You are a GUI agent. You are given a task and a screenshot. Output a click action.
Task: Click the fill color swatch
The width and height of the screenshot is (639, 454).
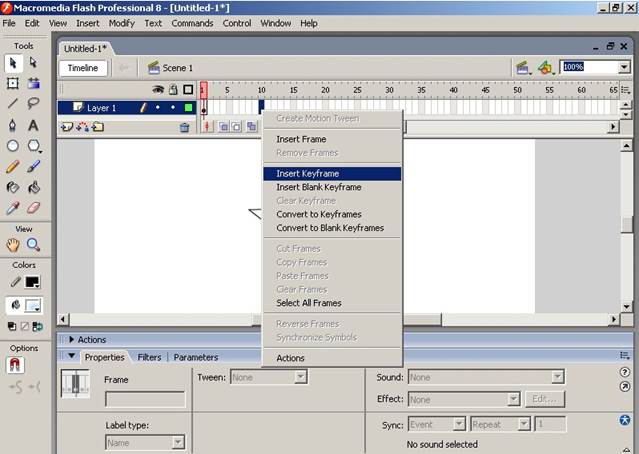33,306
